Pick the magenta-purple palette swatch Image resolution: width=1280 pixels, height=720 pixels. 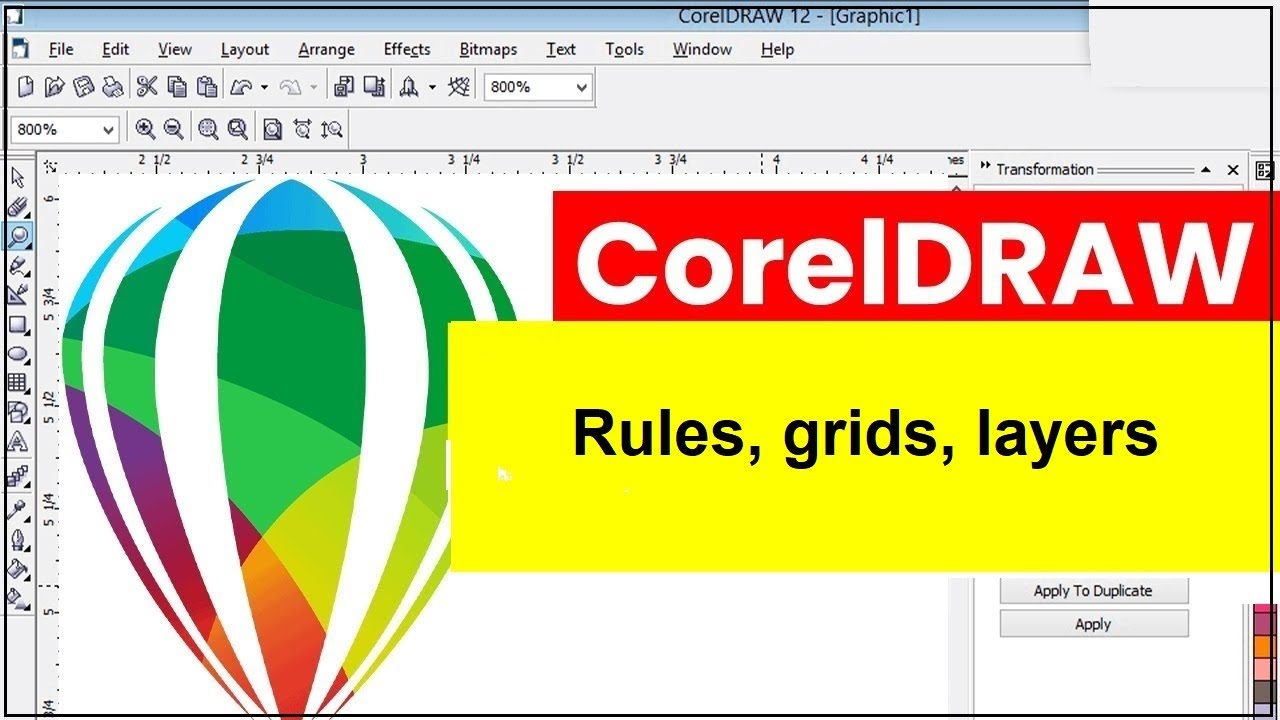coord(1264,624)
